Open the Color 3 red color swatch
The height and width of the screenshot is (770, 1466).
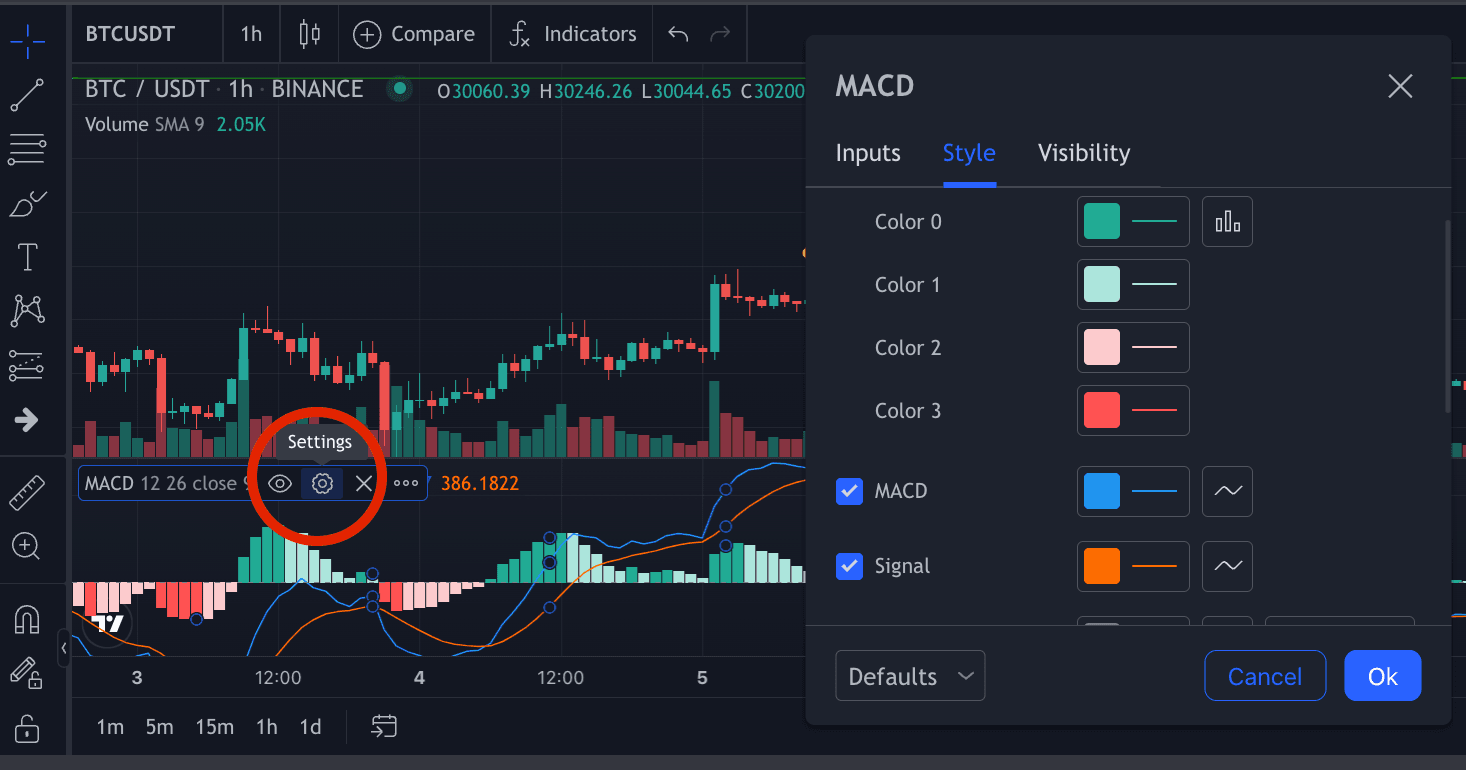tap(1102, 411)
